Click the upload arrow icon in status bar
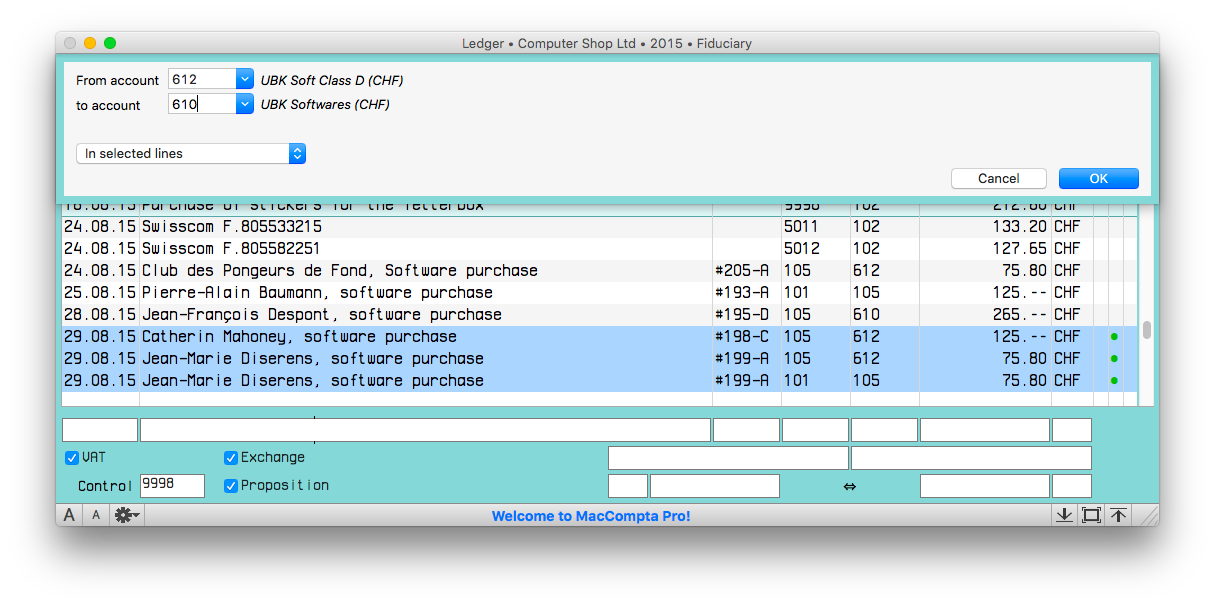Viewport: 1215px width, 606px height. (1118, 515)
